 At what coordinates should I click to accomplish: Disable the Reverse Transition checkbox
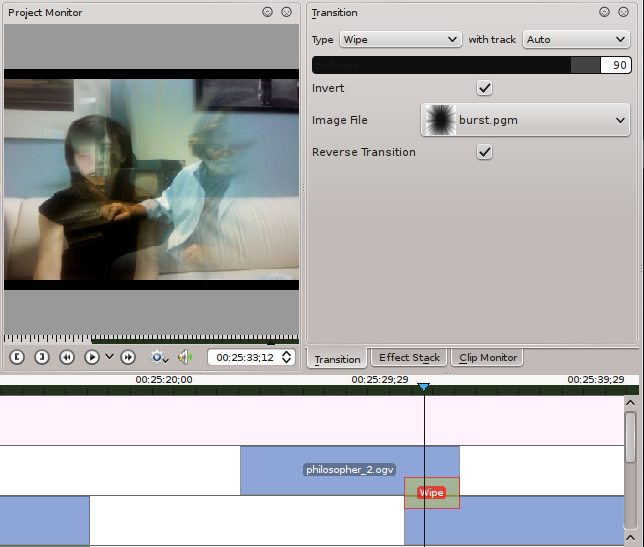(x=484, y=152)
